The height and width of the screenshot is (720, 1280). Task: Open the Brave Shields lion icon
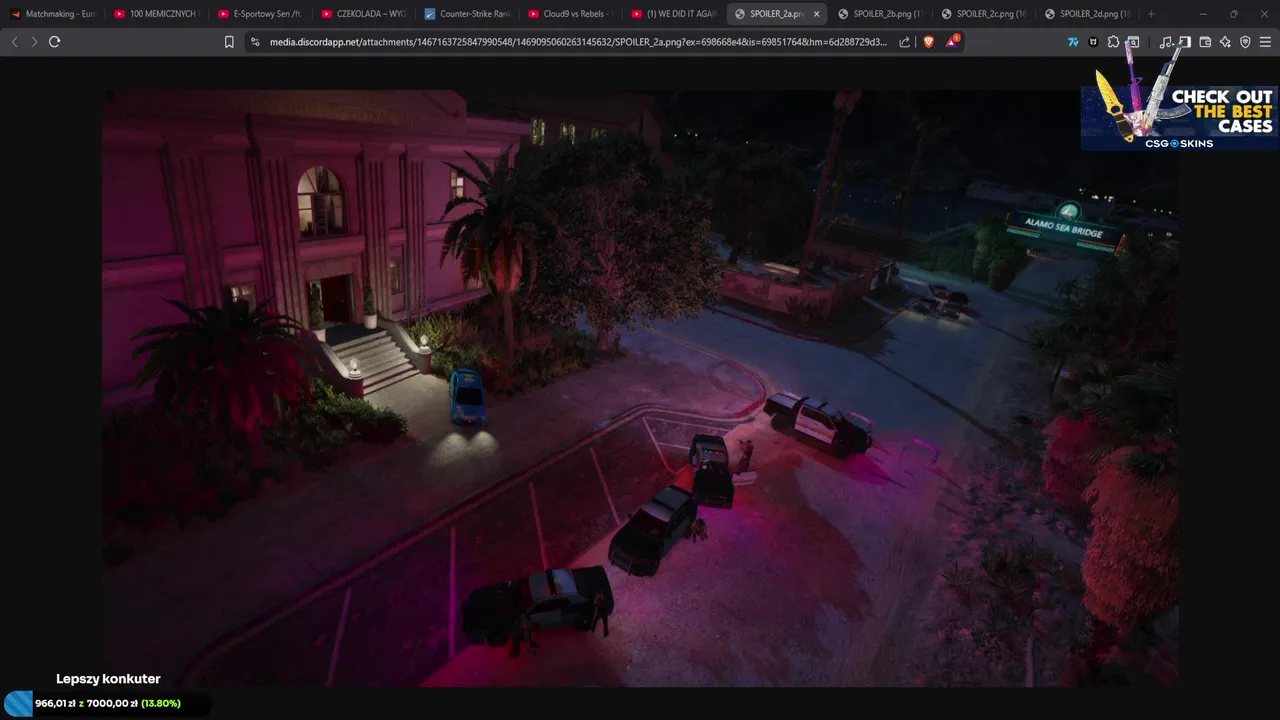[x=929, y=42]
